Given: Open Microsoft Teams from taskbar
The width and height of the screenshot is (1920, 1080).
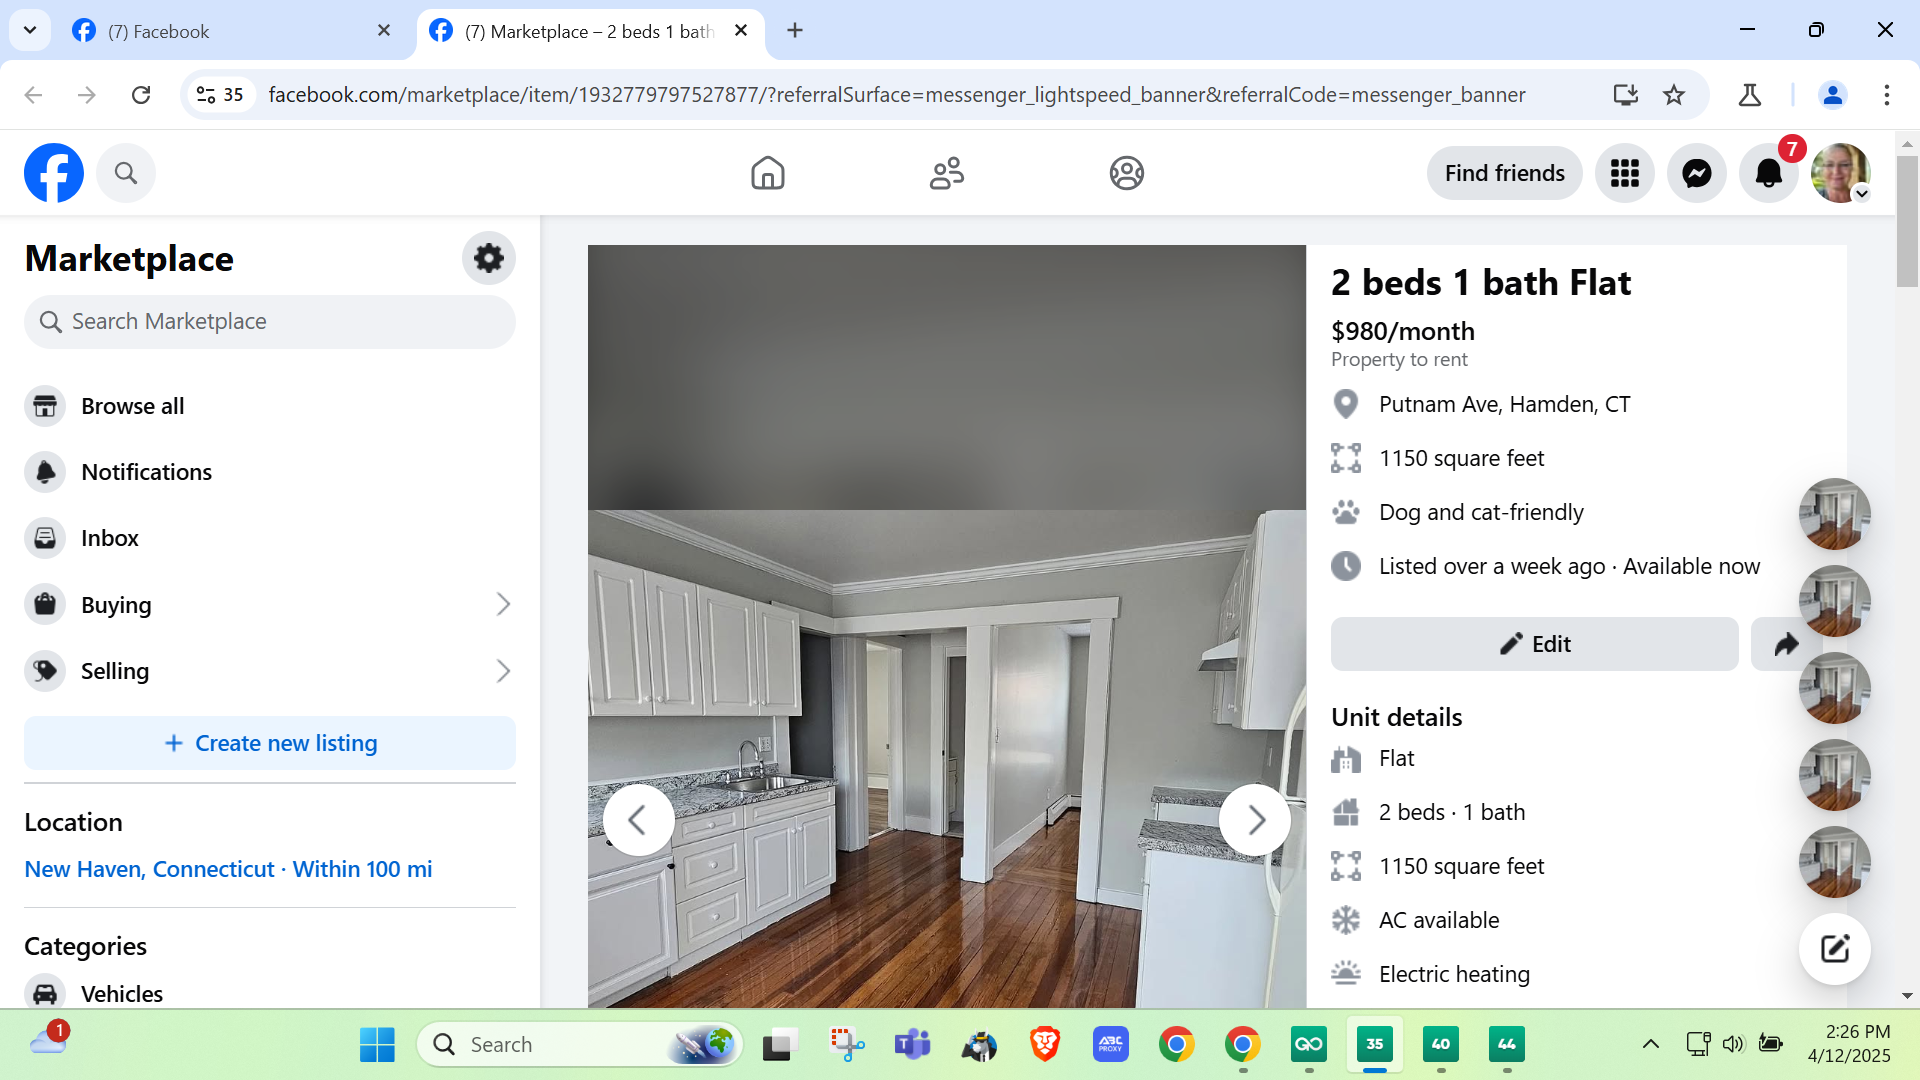Looking at the screenshot, I should point(912,1045).
